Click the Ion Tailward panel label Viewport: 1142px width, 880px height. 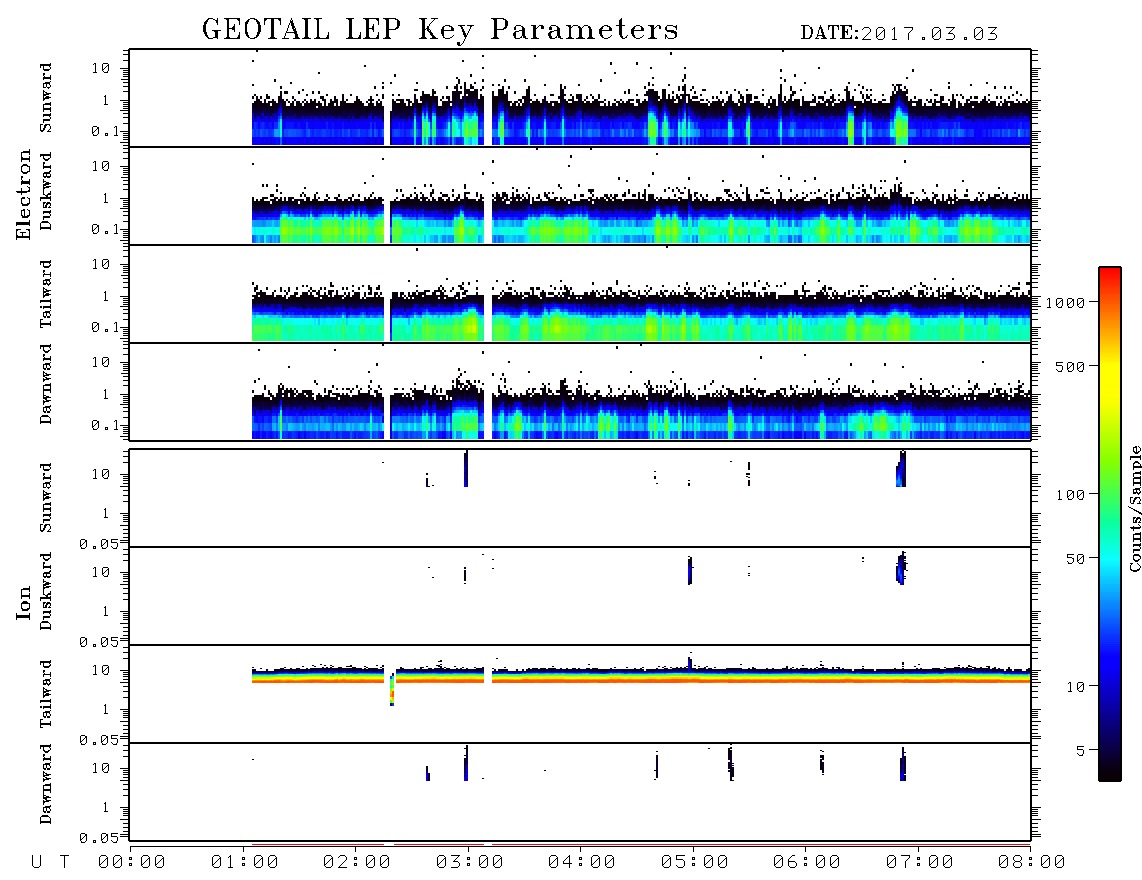pyautogui.click(x=46, y=694)
